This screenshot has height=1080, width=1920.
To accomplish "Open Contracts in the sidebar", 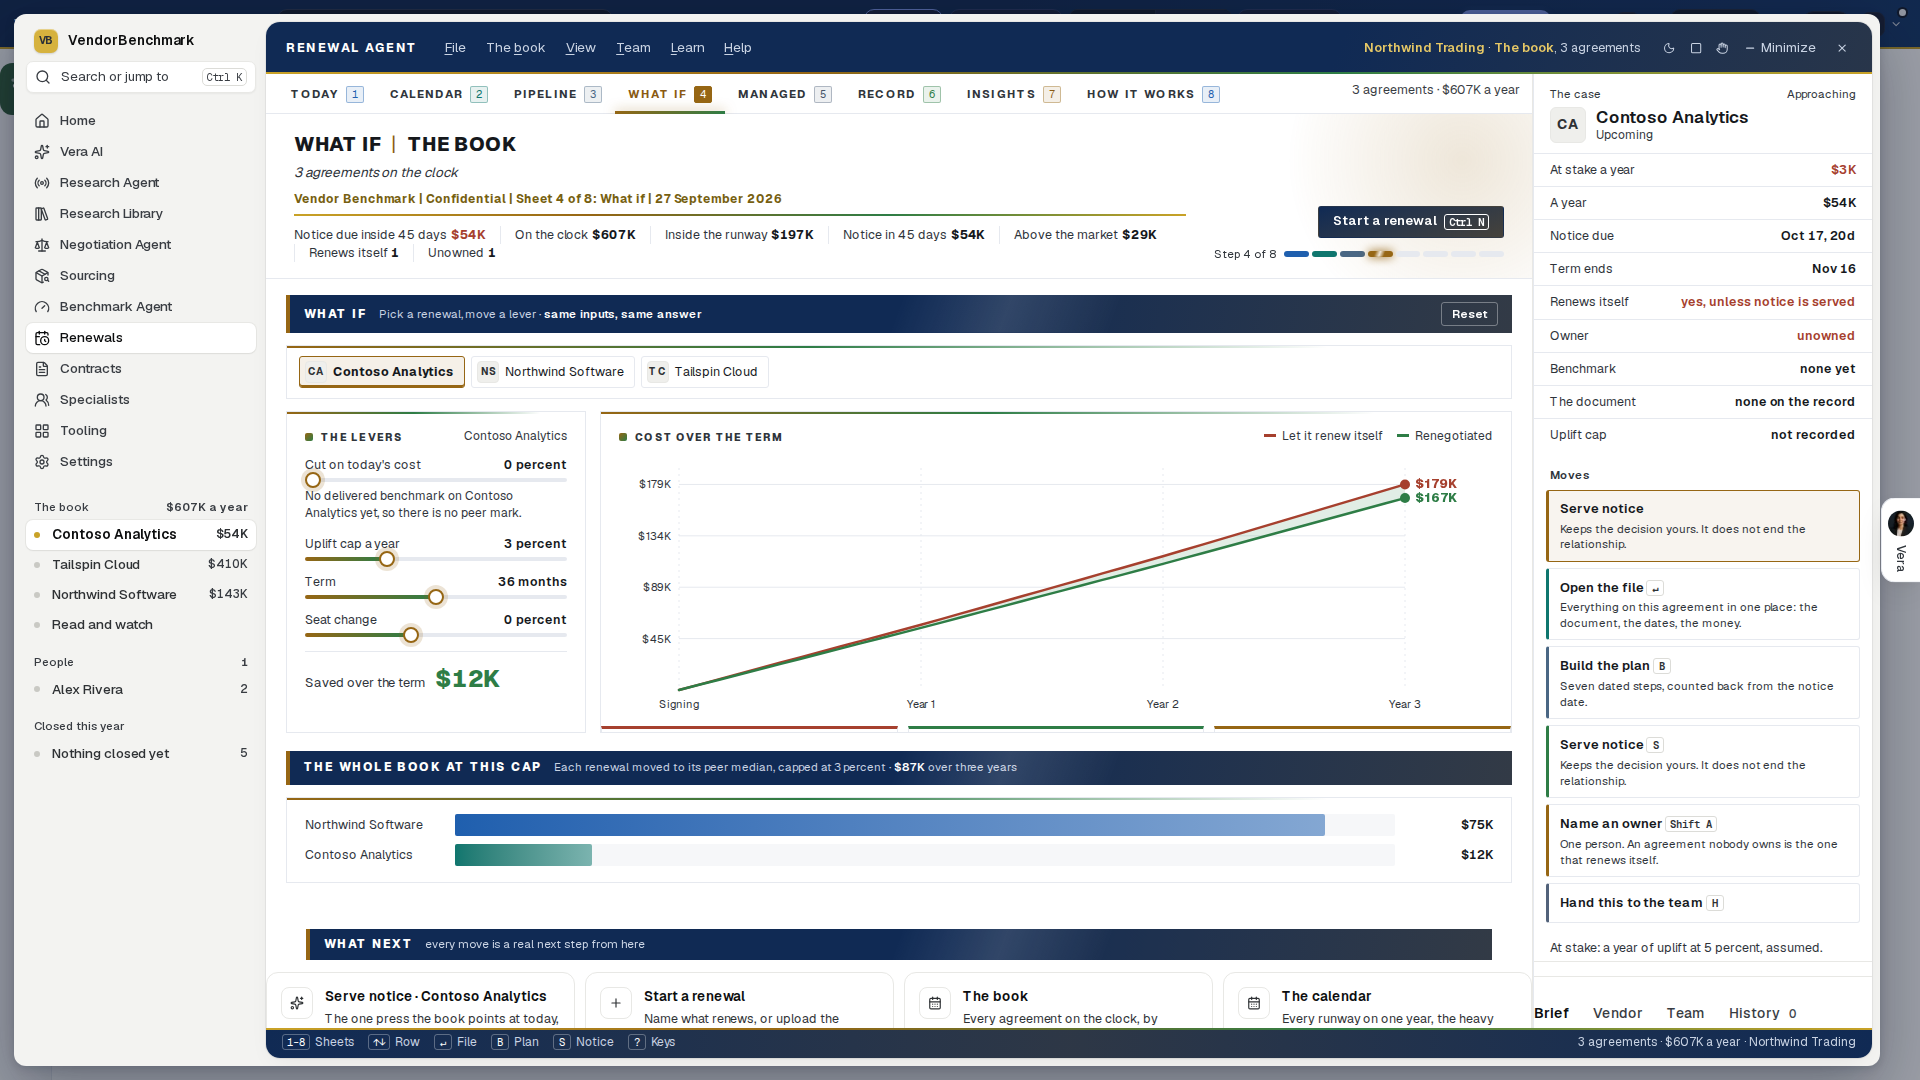I will pos(140,369).
